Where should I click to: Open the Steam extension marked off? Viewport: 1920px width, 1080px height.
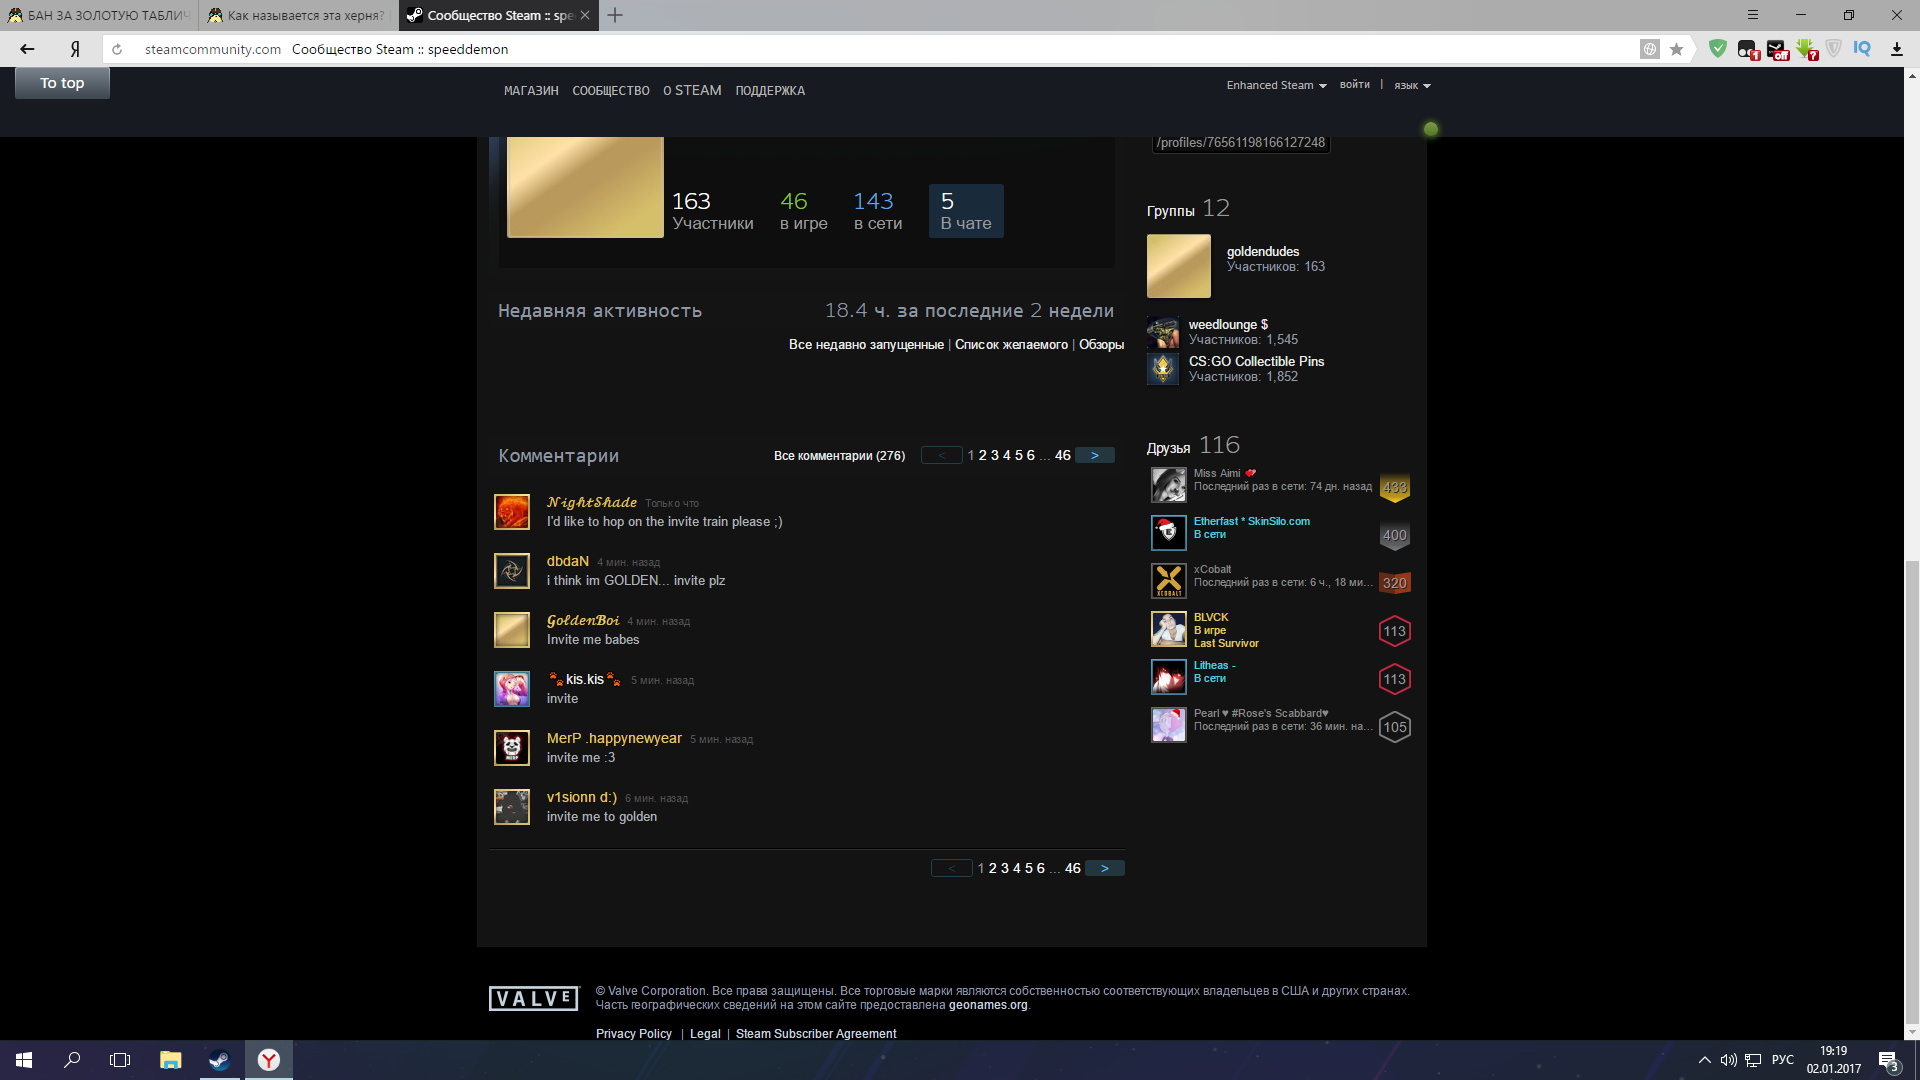(x=1776, y=49)
